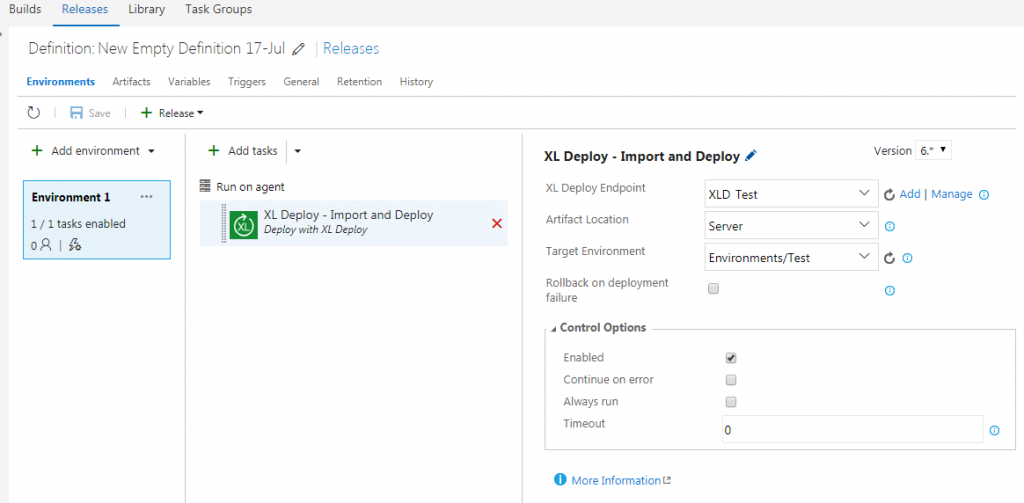Expand the Add tasks dropdown arrow
The image size is (1024, 503).
[x=297, y=151]
